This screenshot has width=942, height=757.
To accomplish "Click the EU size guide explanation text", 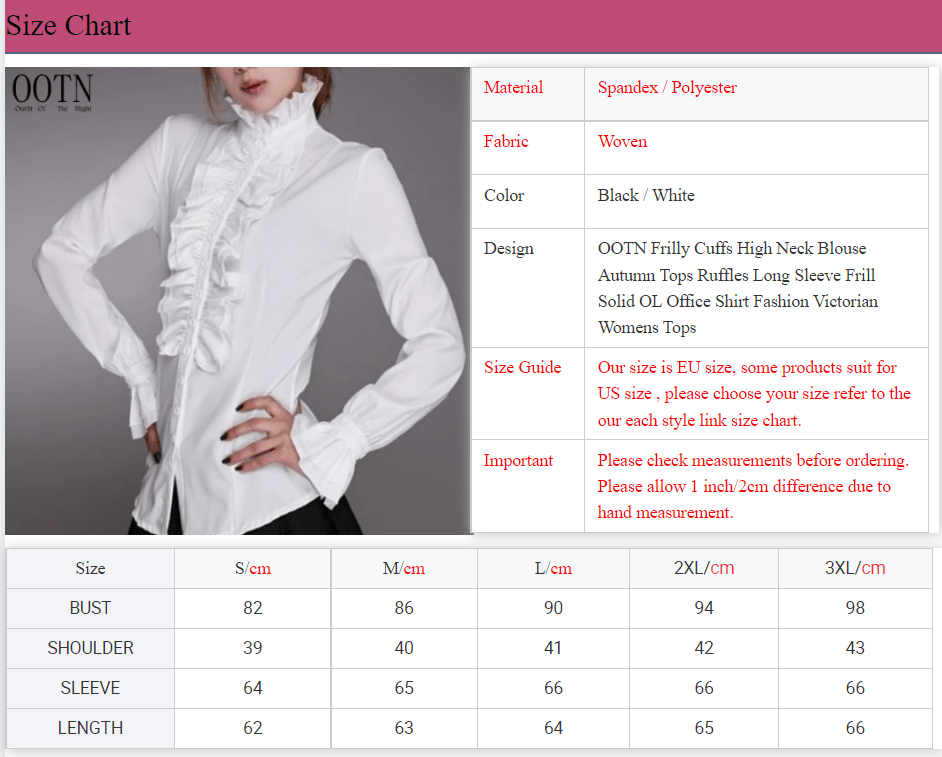I will click(x=754, y=394).
